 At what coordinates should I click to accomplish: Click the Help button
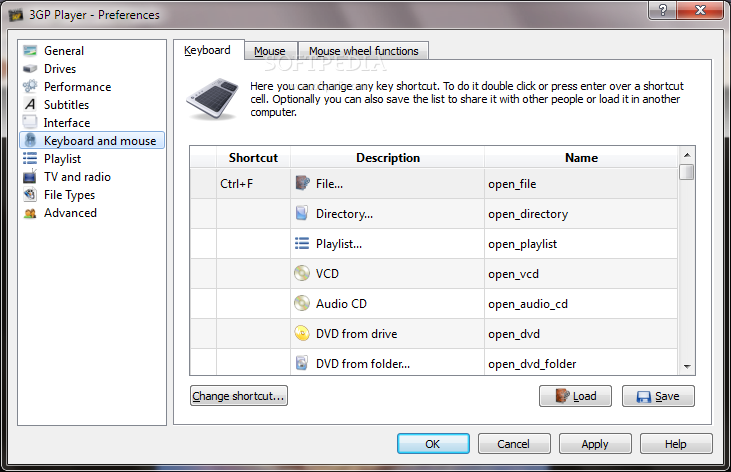[x=676, y=444]
